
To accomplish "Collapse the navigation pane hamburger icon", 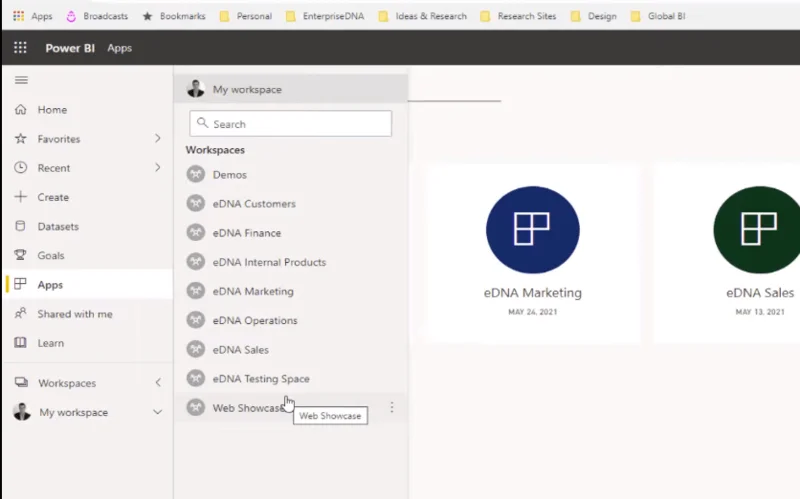I will click(21, 80).
